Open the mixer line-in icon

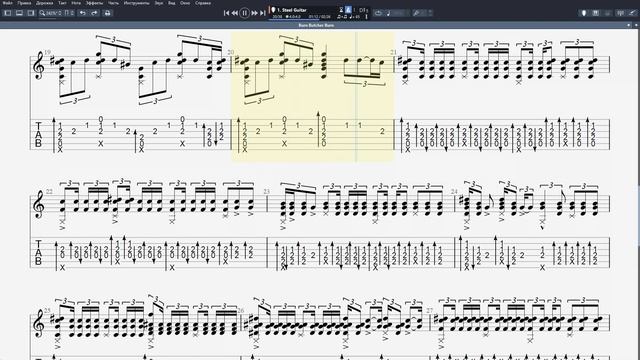[621, 13]
